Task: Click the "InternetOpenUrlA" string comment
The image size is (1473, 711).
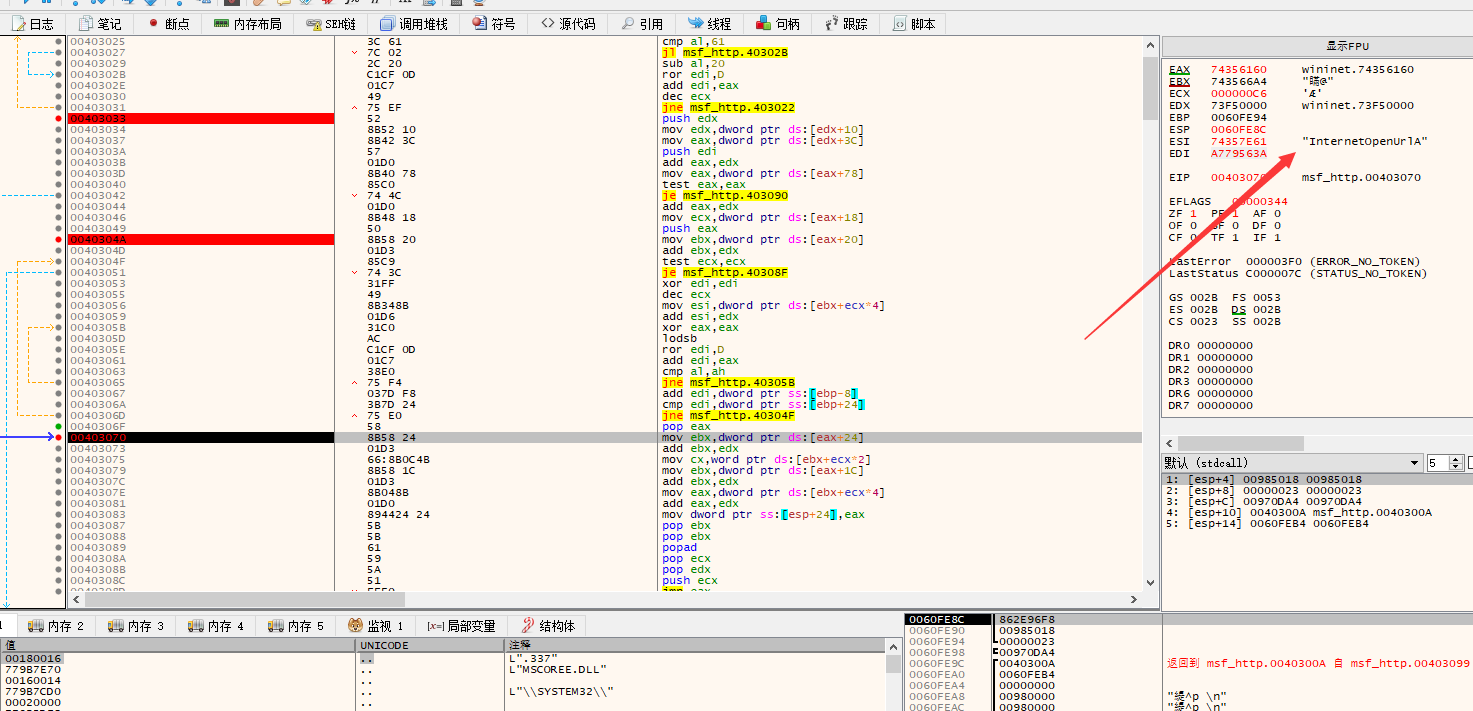Action: [1364, 142]
